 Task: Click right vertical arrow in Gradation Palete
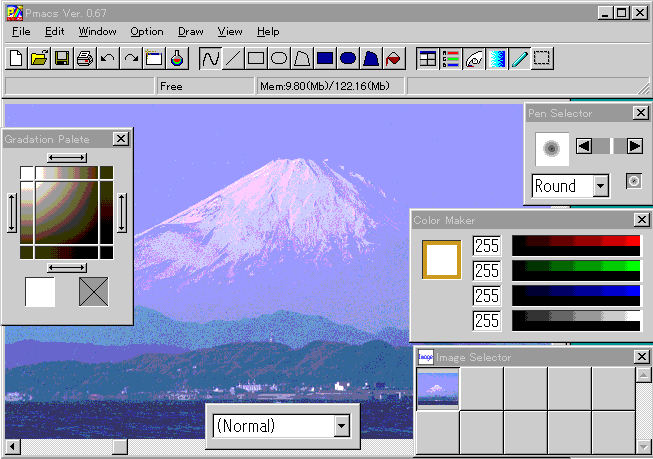click(x=122, y=212)
